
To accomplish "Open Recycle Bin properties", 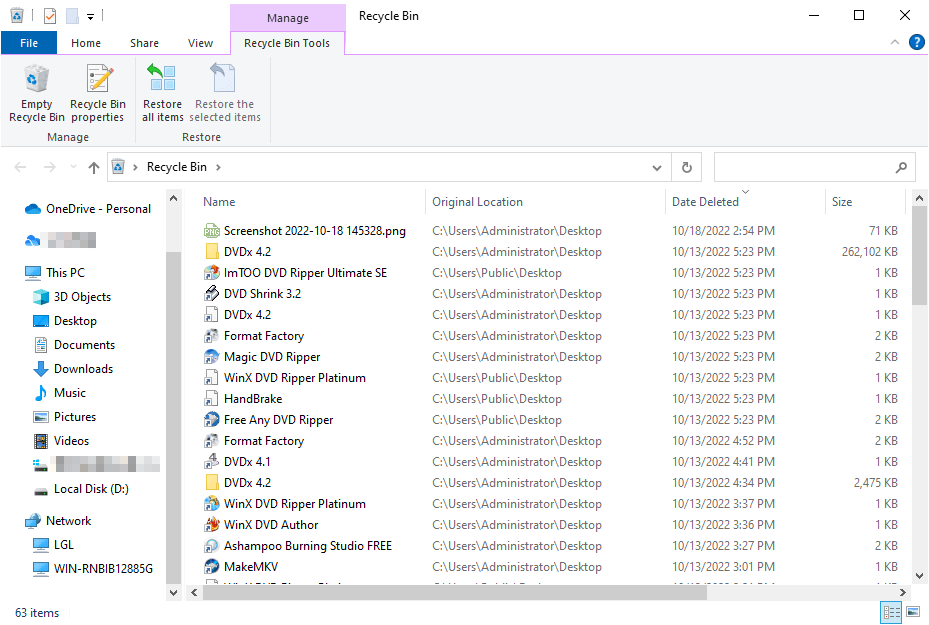I will coord(98,94).
